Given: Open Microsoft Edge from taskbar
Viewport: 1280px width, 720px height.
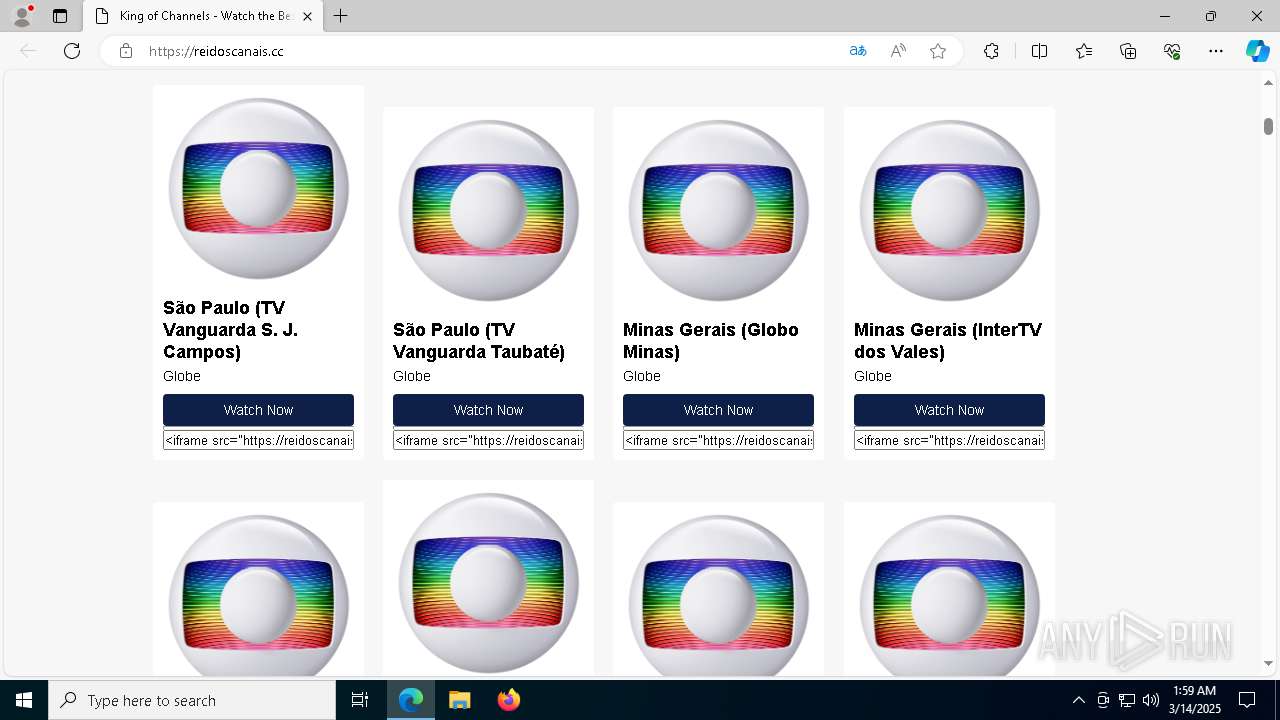Looking at the screenshot, I should coord(411,700).
